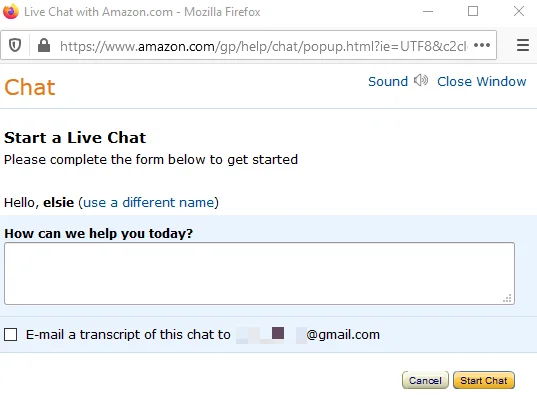Click the orange Chat heading

pos(29,87)
